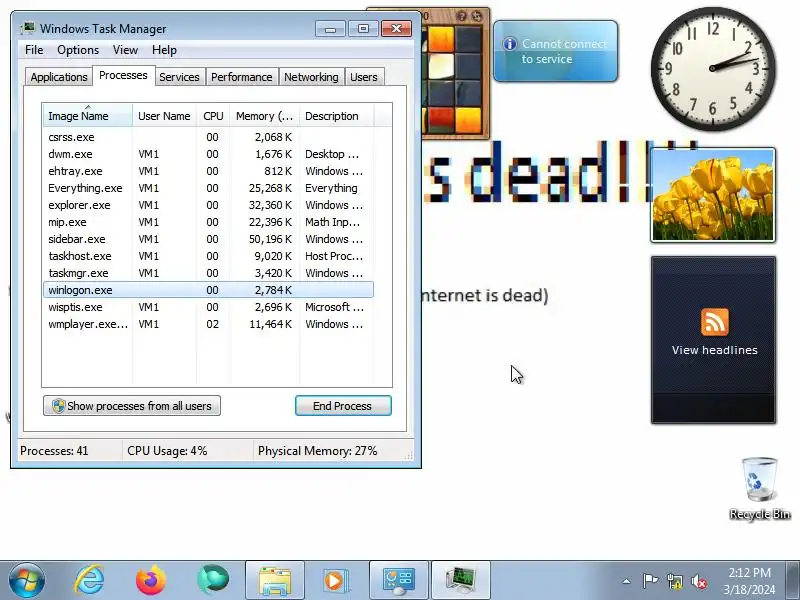800x600 pixels.
Task: Open the View menu
Action: pos(126,50)
